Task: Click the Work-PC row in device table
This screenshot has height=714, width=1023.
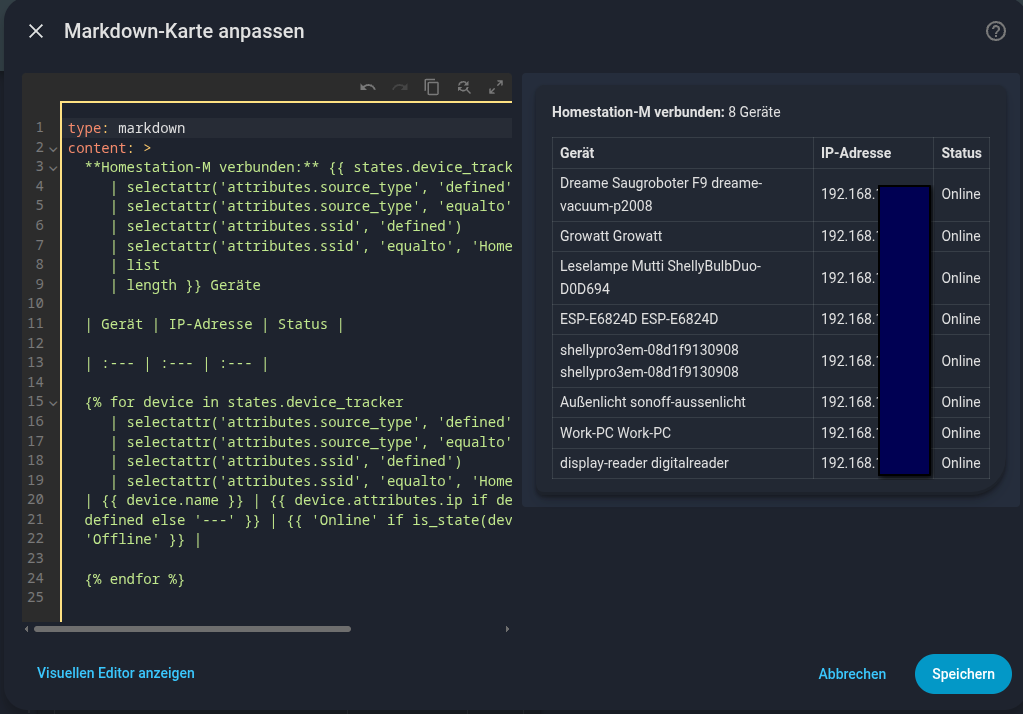Action: (615, 433)
